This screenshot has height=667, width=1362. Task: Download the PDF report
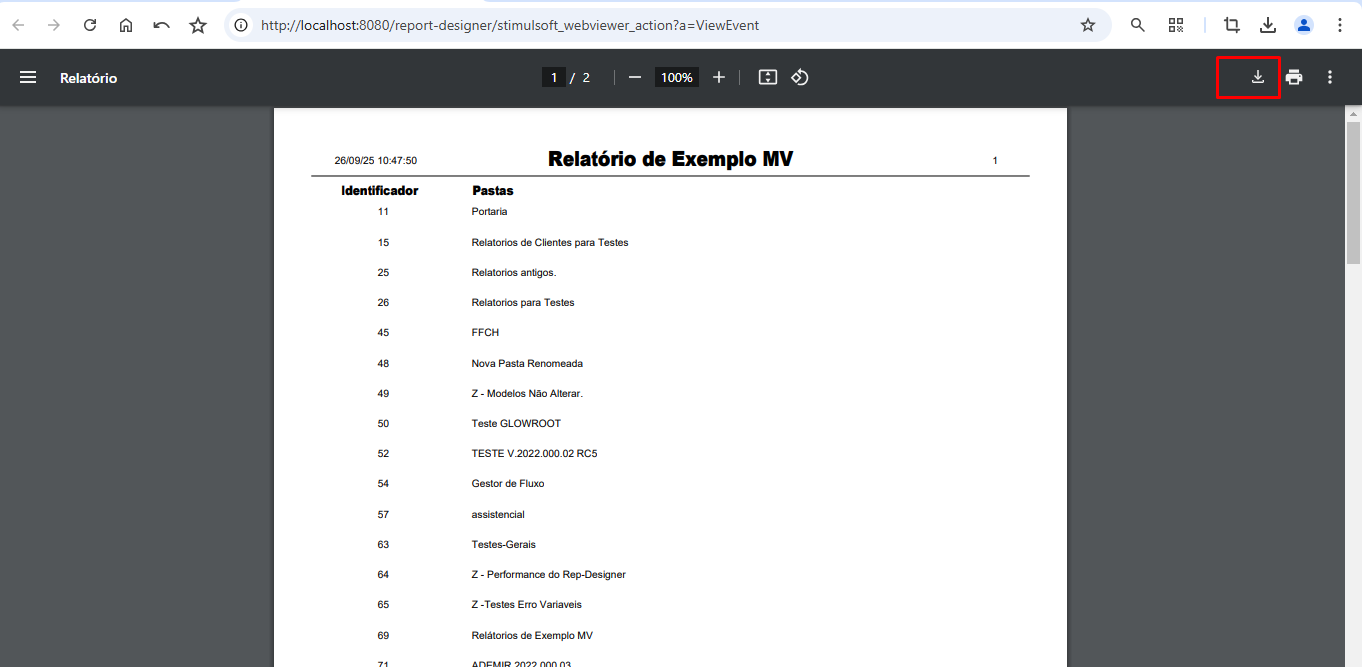1257,77
